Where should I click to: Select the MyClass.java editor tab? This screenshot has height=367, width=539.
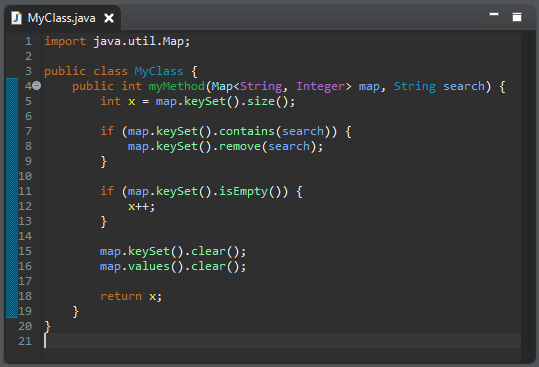(x=62, y=18)
